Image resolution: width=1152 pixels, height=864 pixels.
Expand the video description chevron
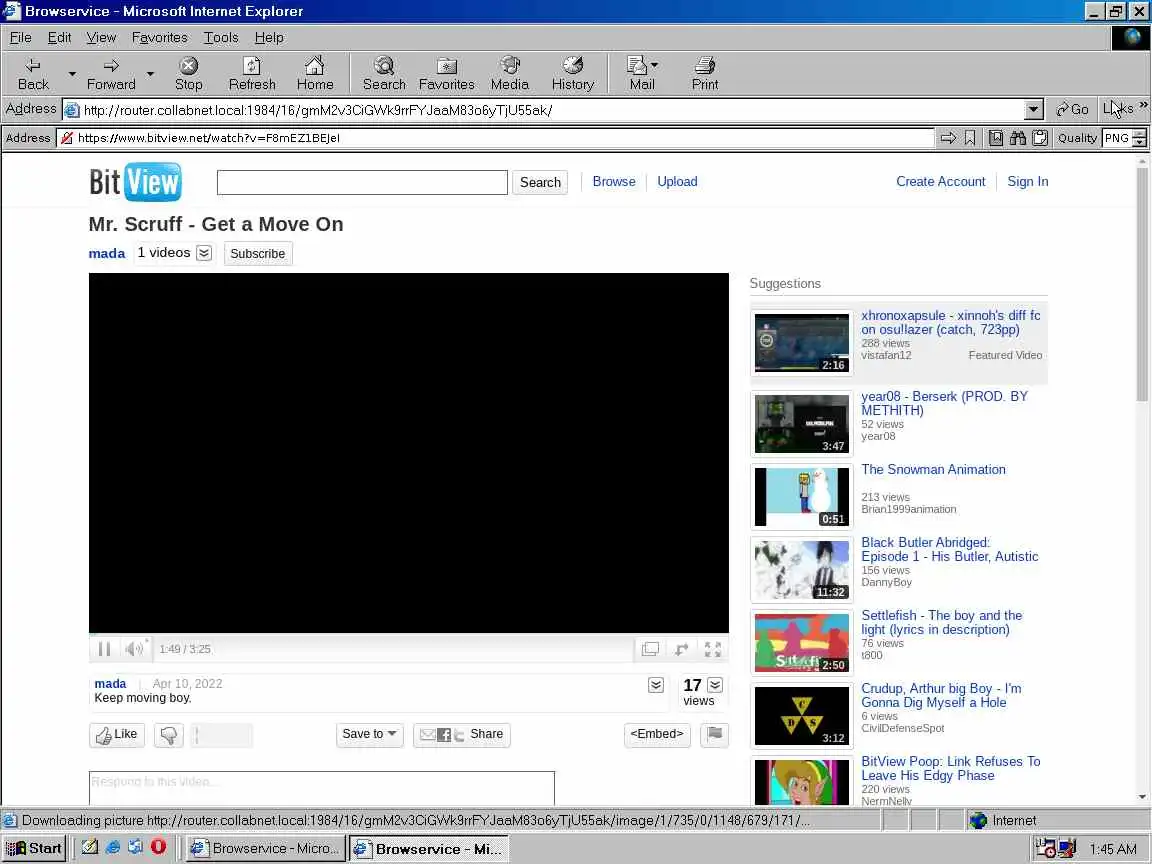pyautogui.click(x=656, y=685)
